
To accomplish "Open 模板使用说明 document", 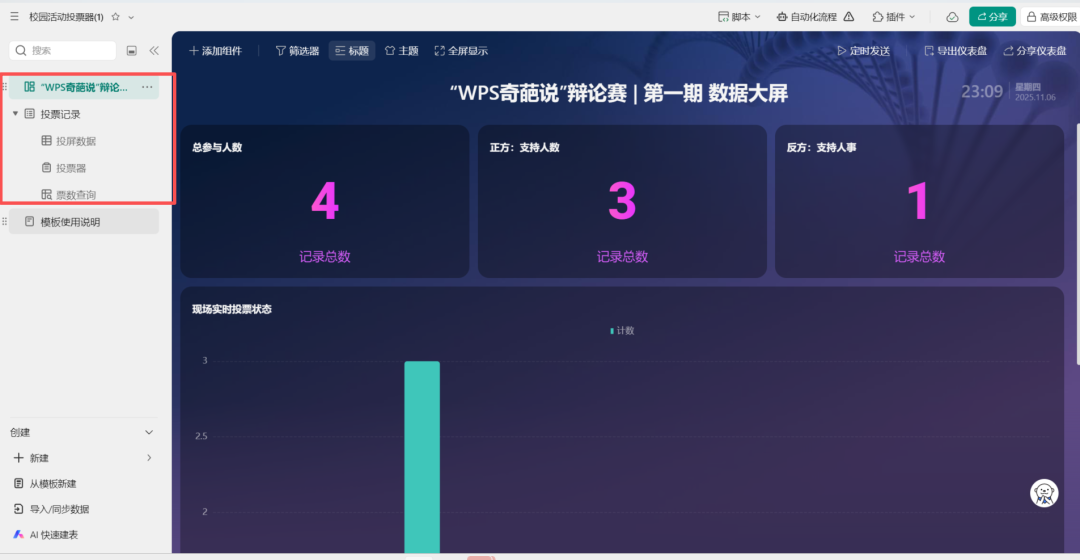I will 83,222.
